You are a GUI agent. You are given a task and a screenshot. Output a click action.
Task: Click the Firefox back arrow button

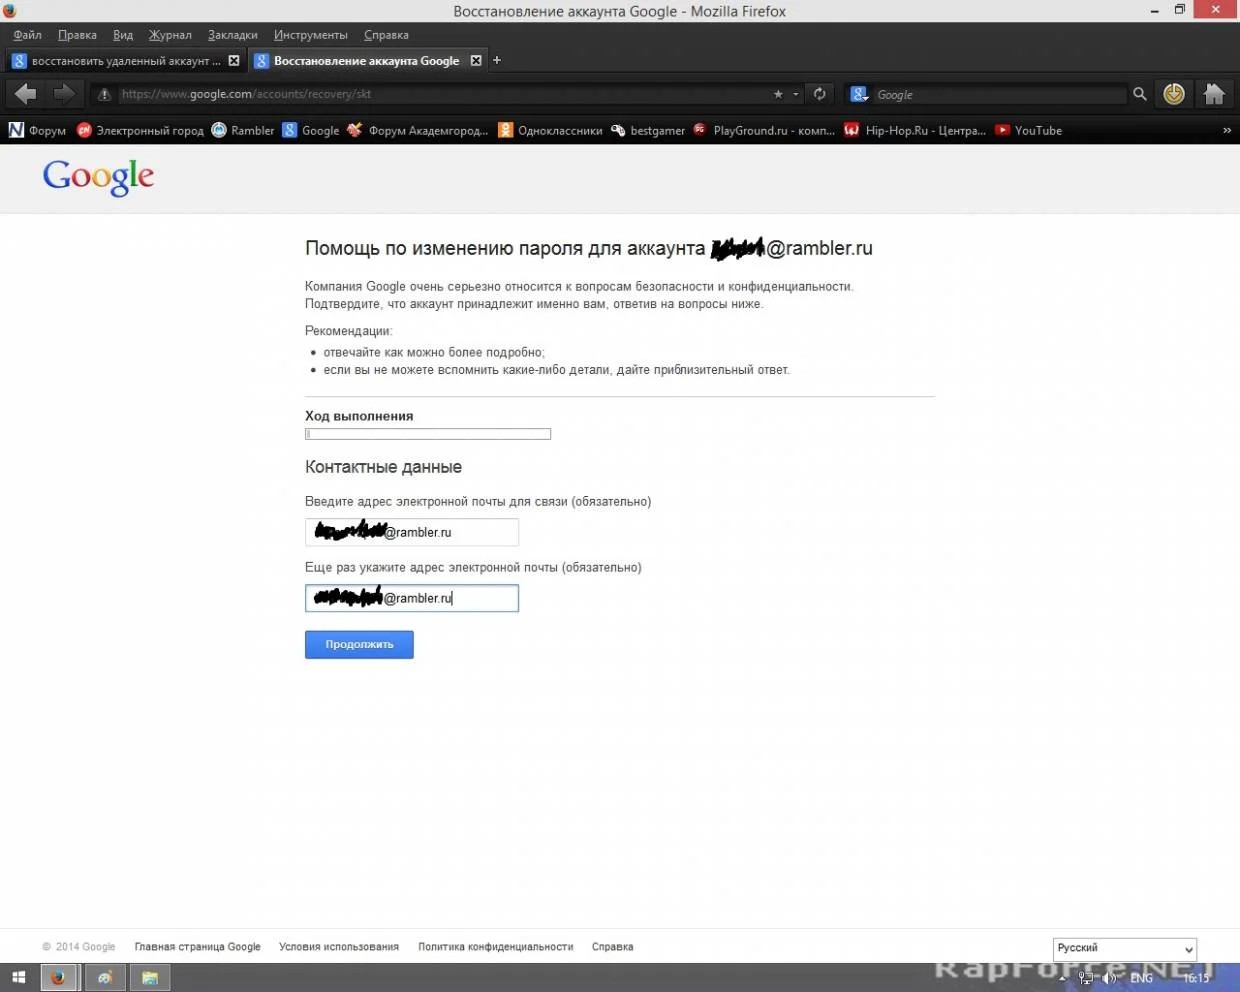26,94
